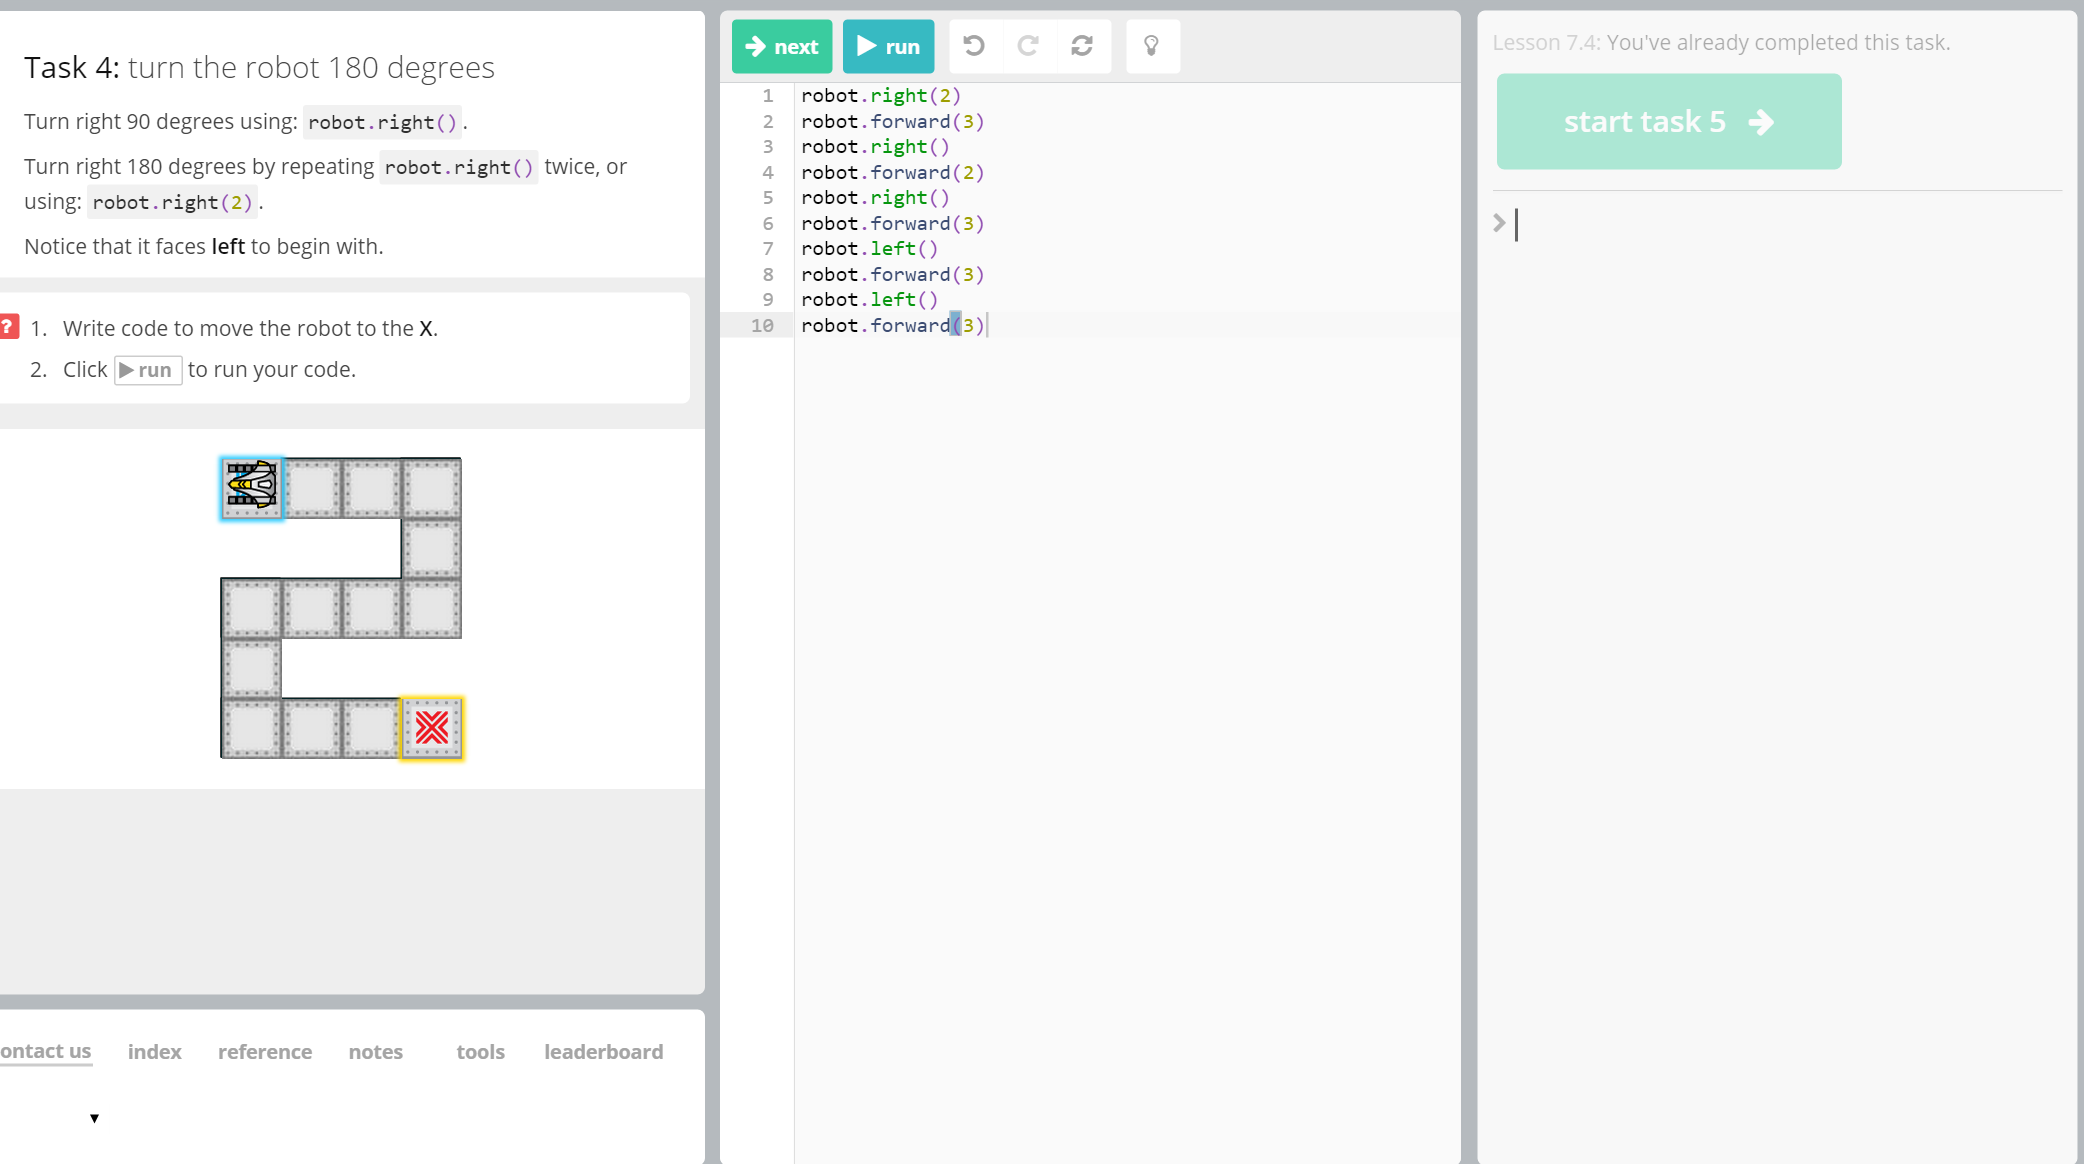Viewport: 2084px width, 1164px height.
Task: Click the redo arrow icon
Action: [1028, 46]
